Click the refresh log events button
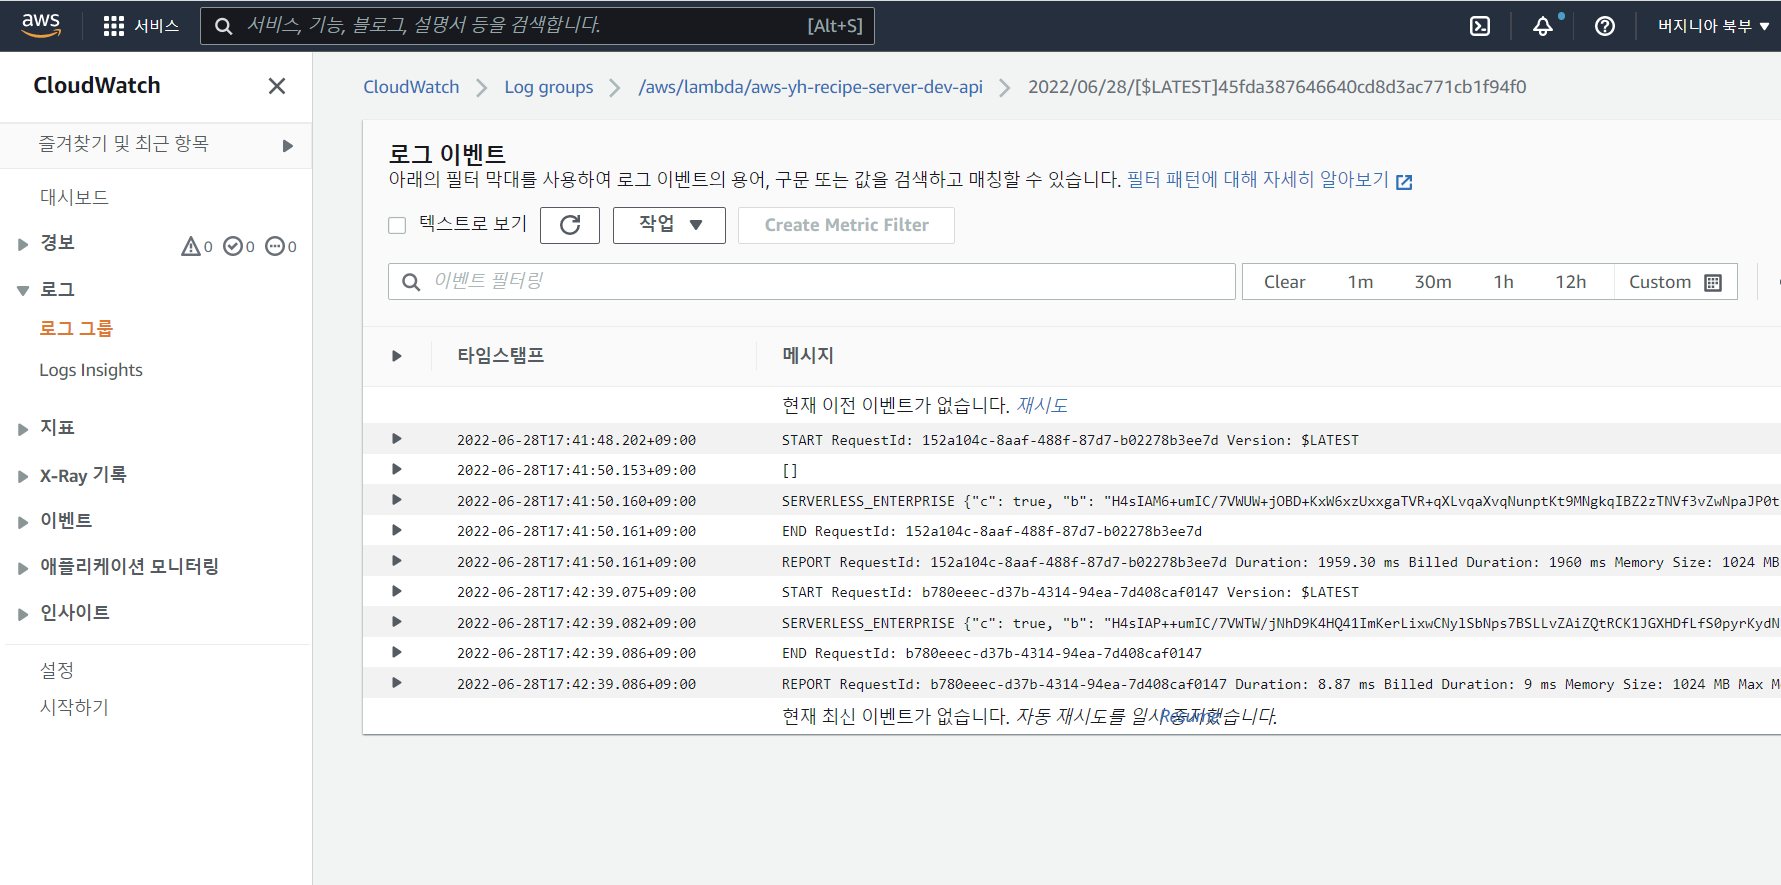Screen dimensions: 1781x885 coord(570,225)
